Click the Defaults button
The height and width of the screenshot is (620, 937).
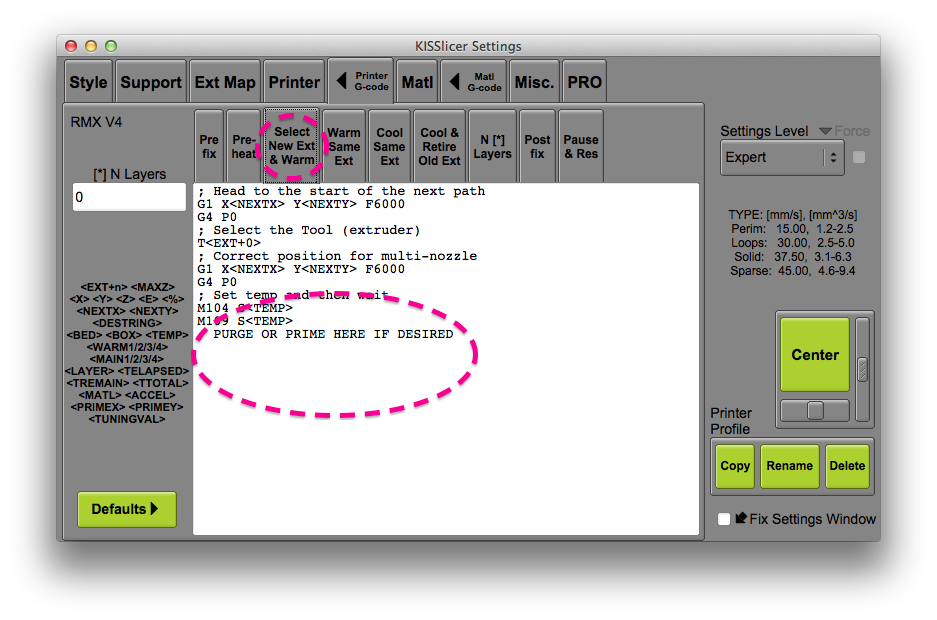click(127, 509)
